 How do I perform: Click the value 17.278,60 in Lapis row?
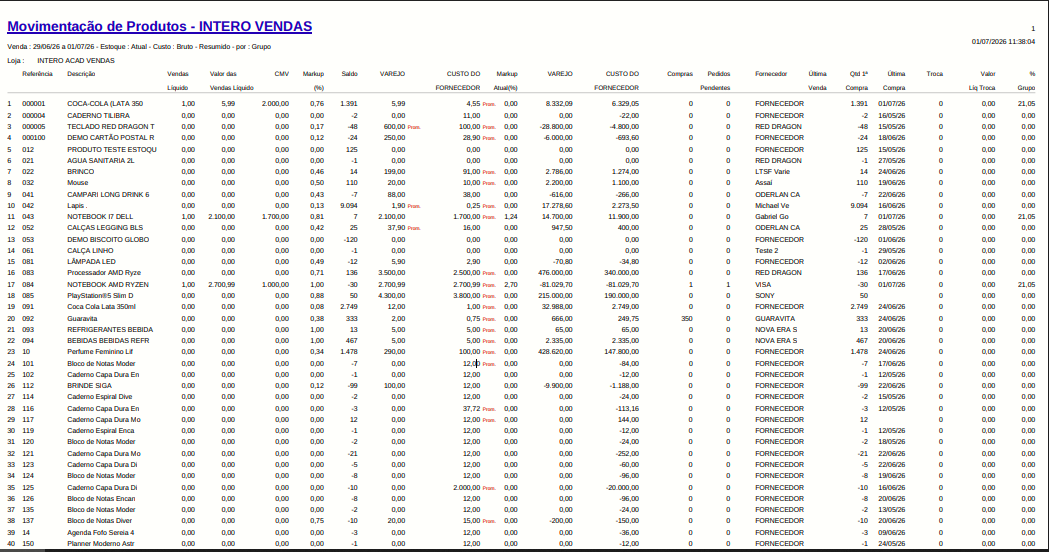pos(557,206)
